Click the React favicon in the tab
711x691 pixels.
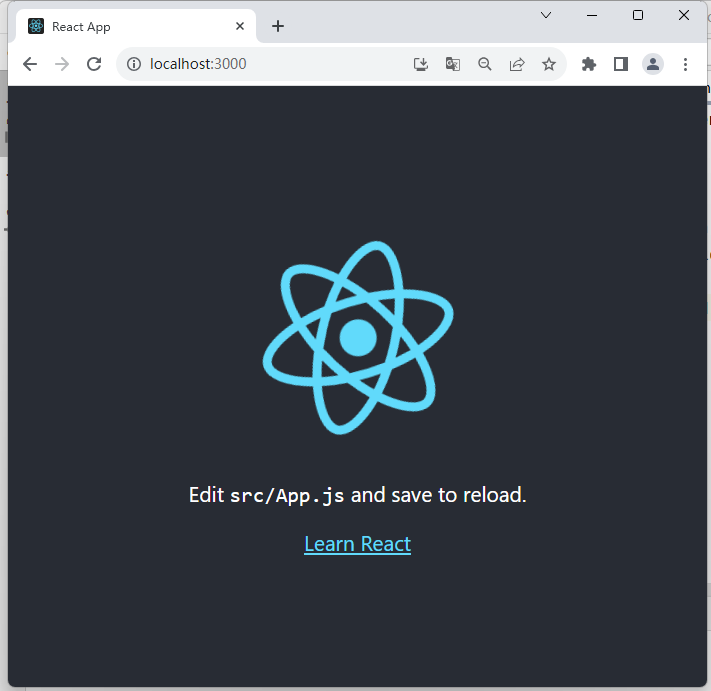click(x=36, y=26)
